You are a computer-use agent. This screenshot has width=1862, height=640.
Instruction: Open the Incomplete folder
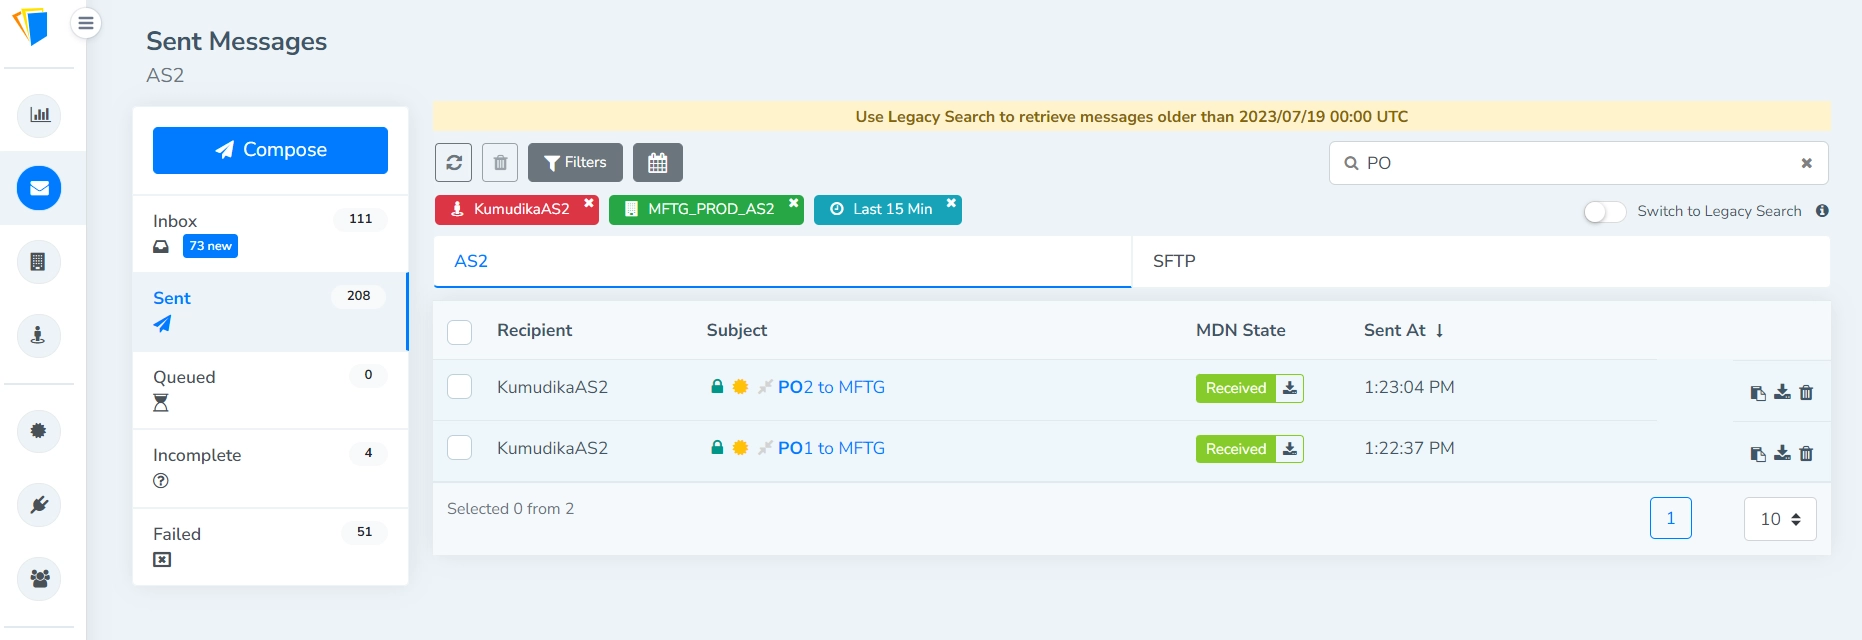270,468
